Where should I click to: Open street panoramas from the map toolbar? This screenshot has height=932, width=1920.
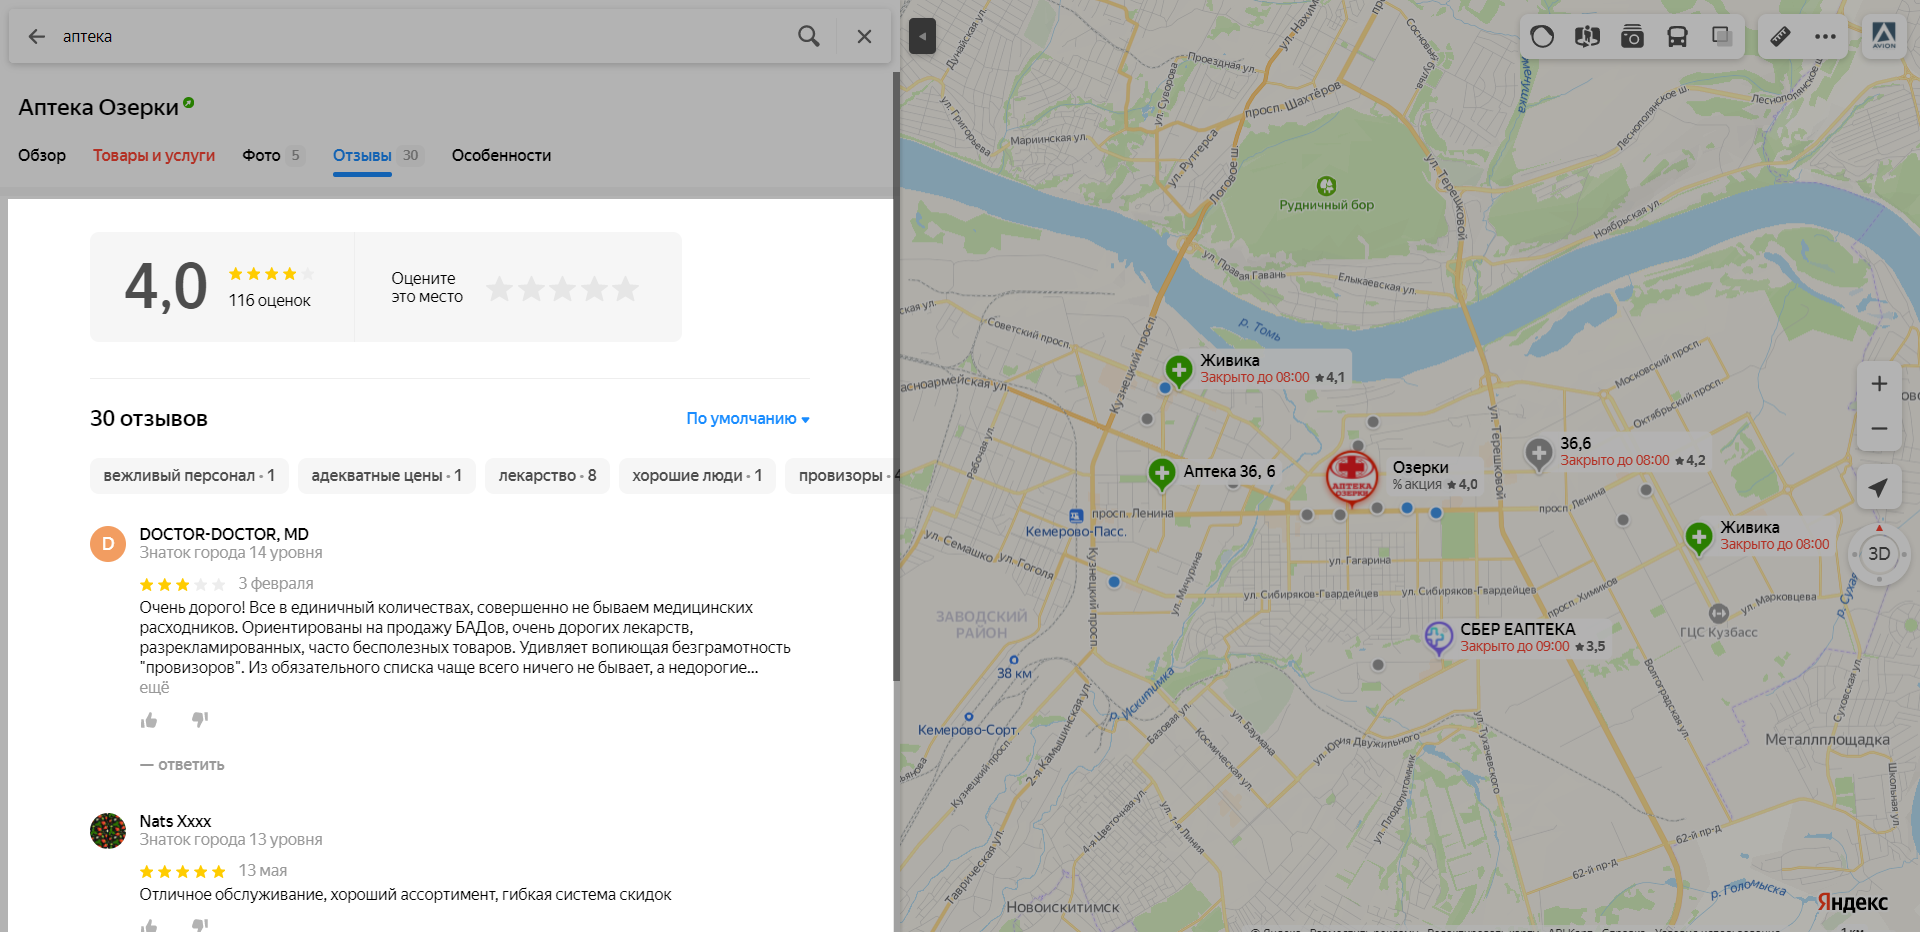pos(1587,37)
